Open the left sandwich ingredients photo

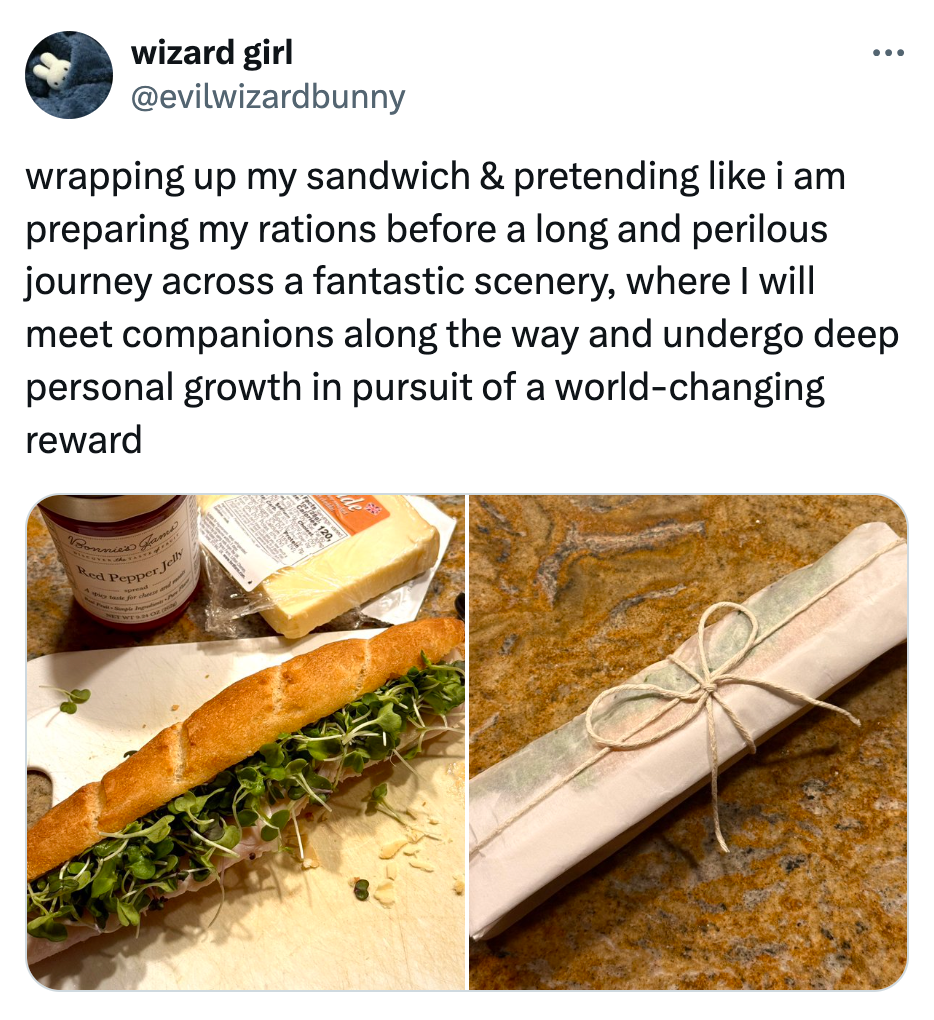tap(246, 742)
